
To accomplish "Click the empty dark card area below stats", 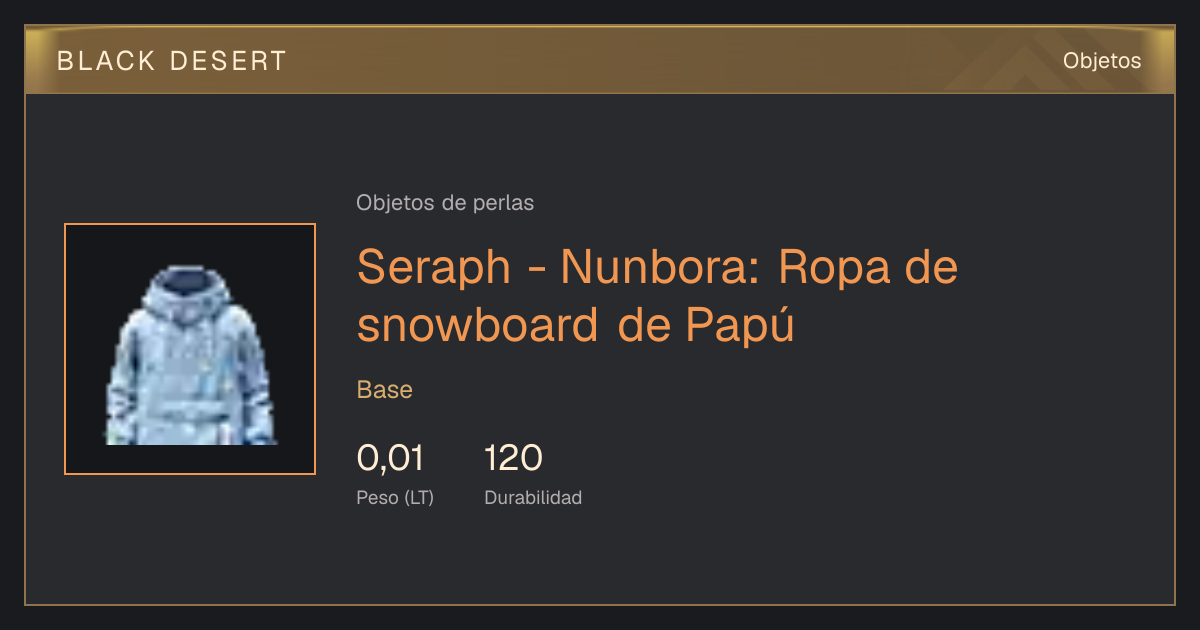I will (600, 560).
